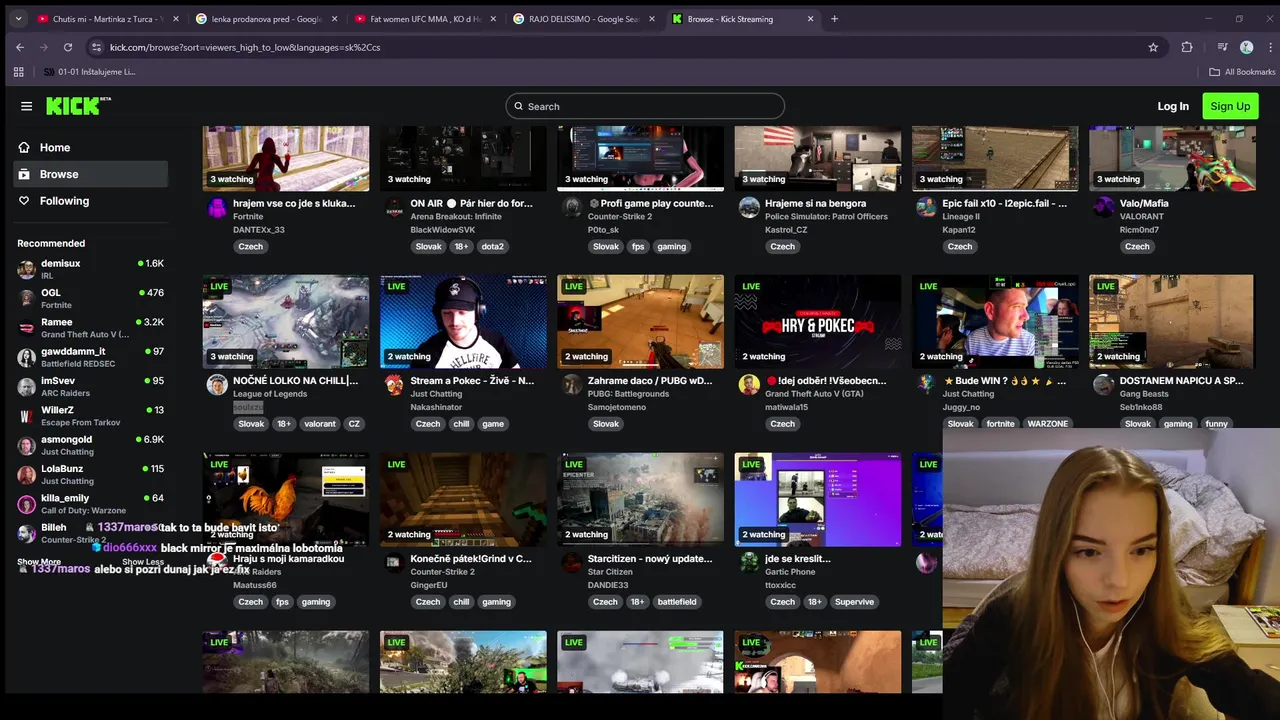Open recommended channel Ramee

90,327
